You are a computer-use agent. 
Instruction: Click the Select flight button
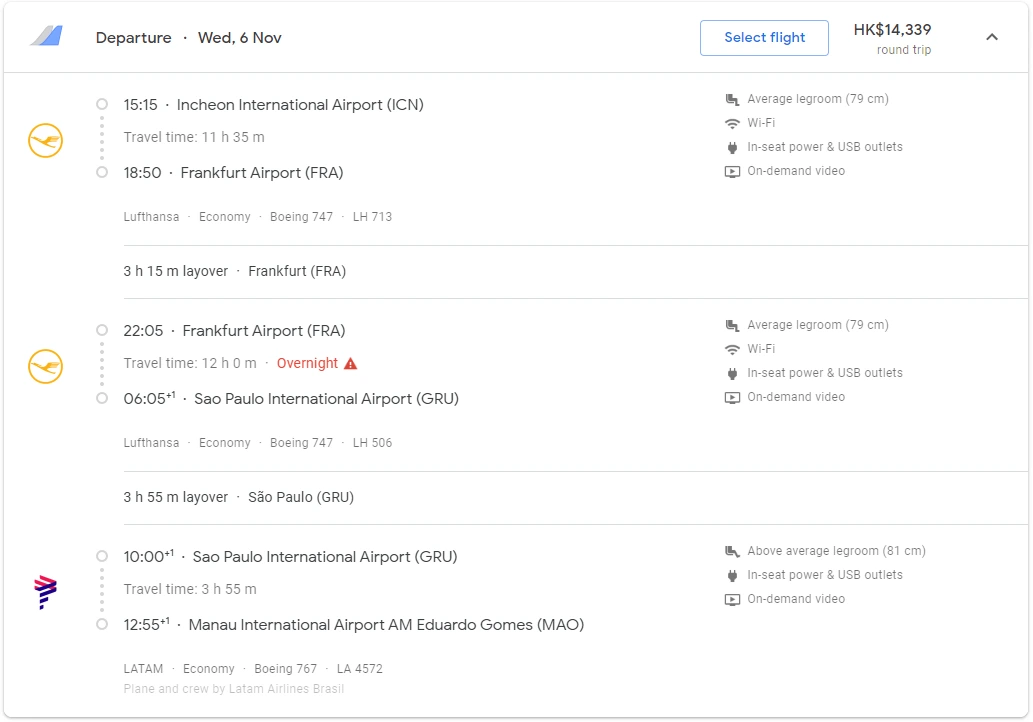[x=764, y=38]
